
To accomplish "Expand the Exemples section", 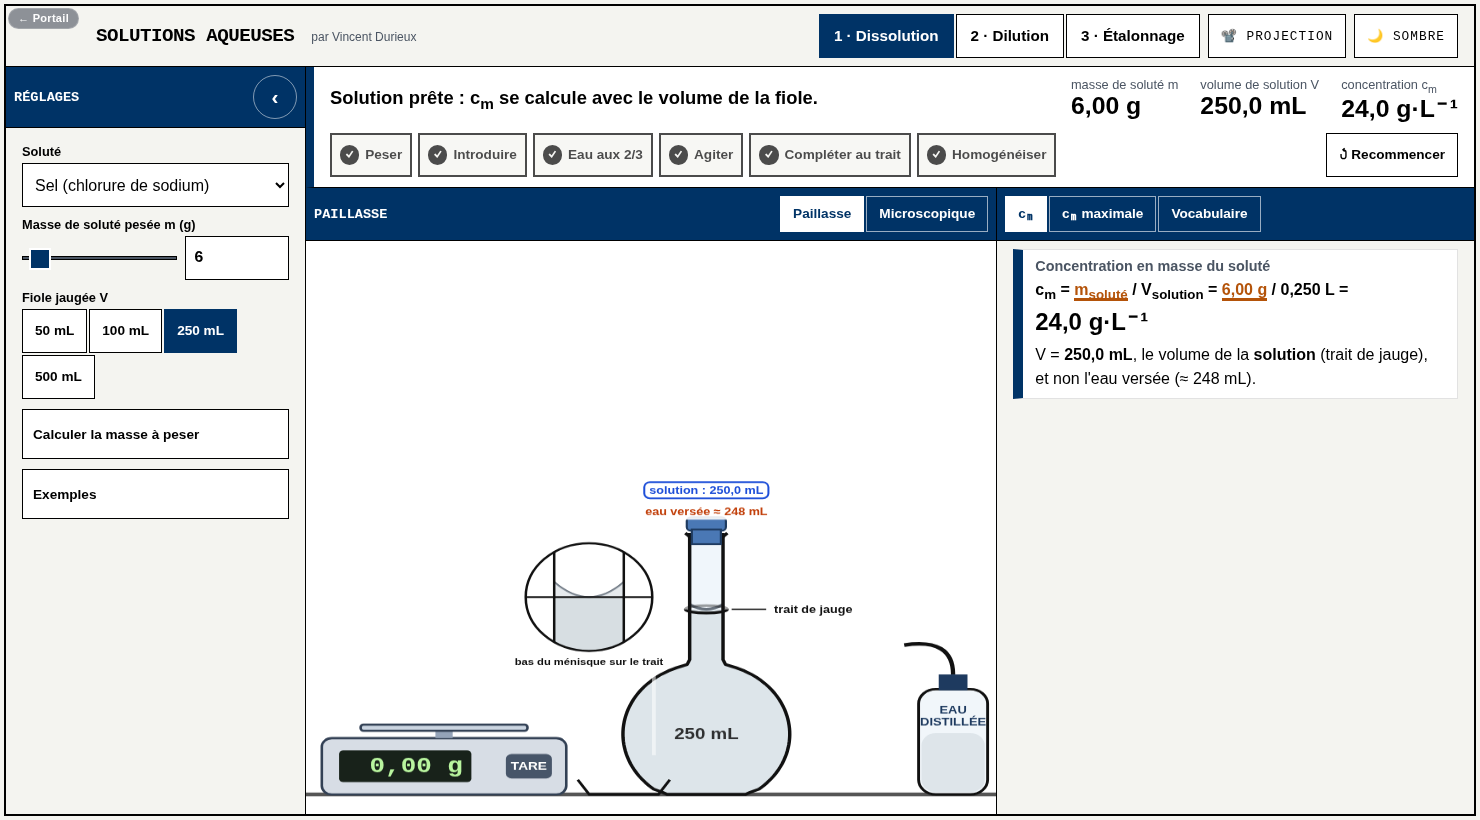I will (155, 494).
